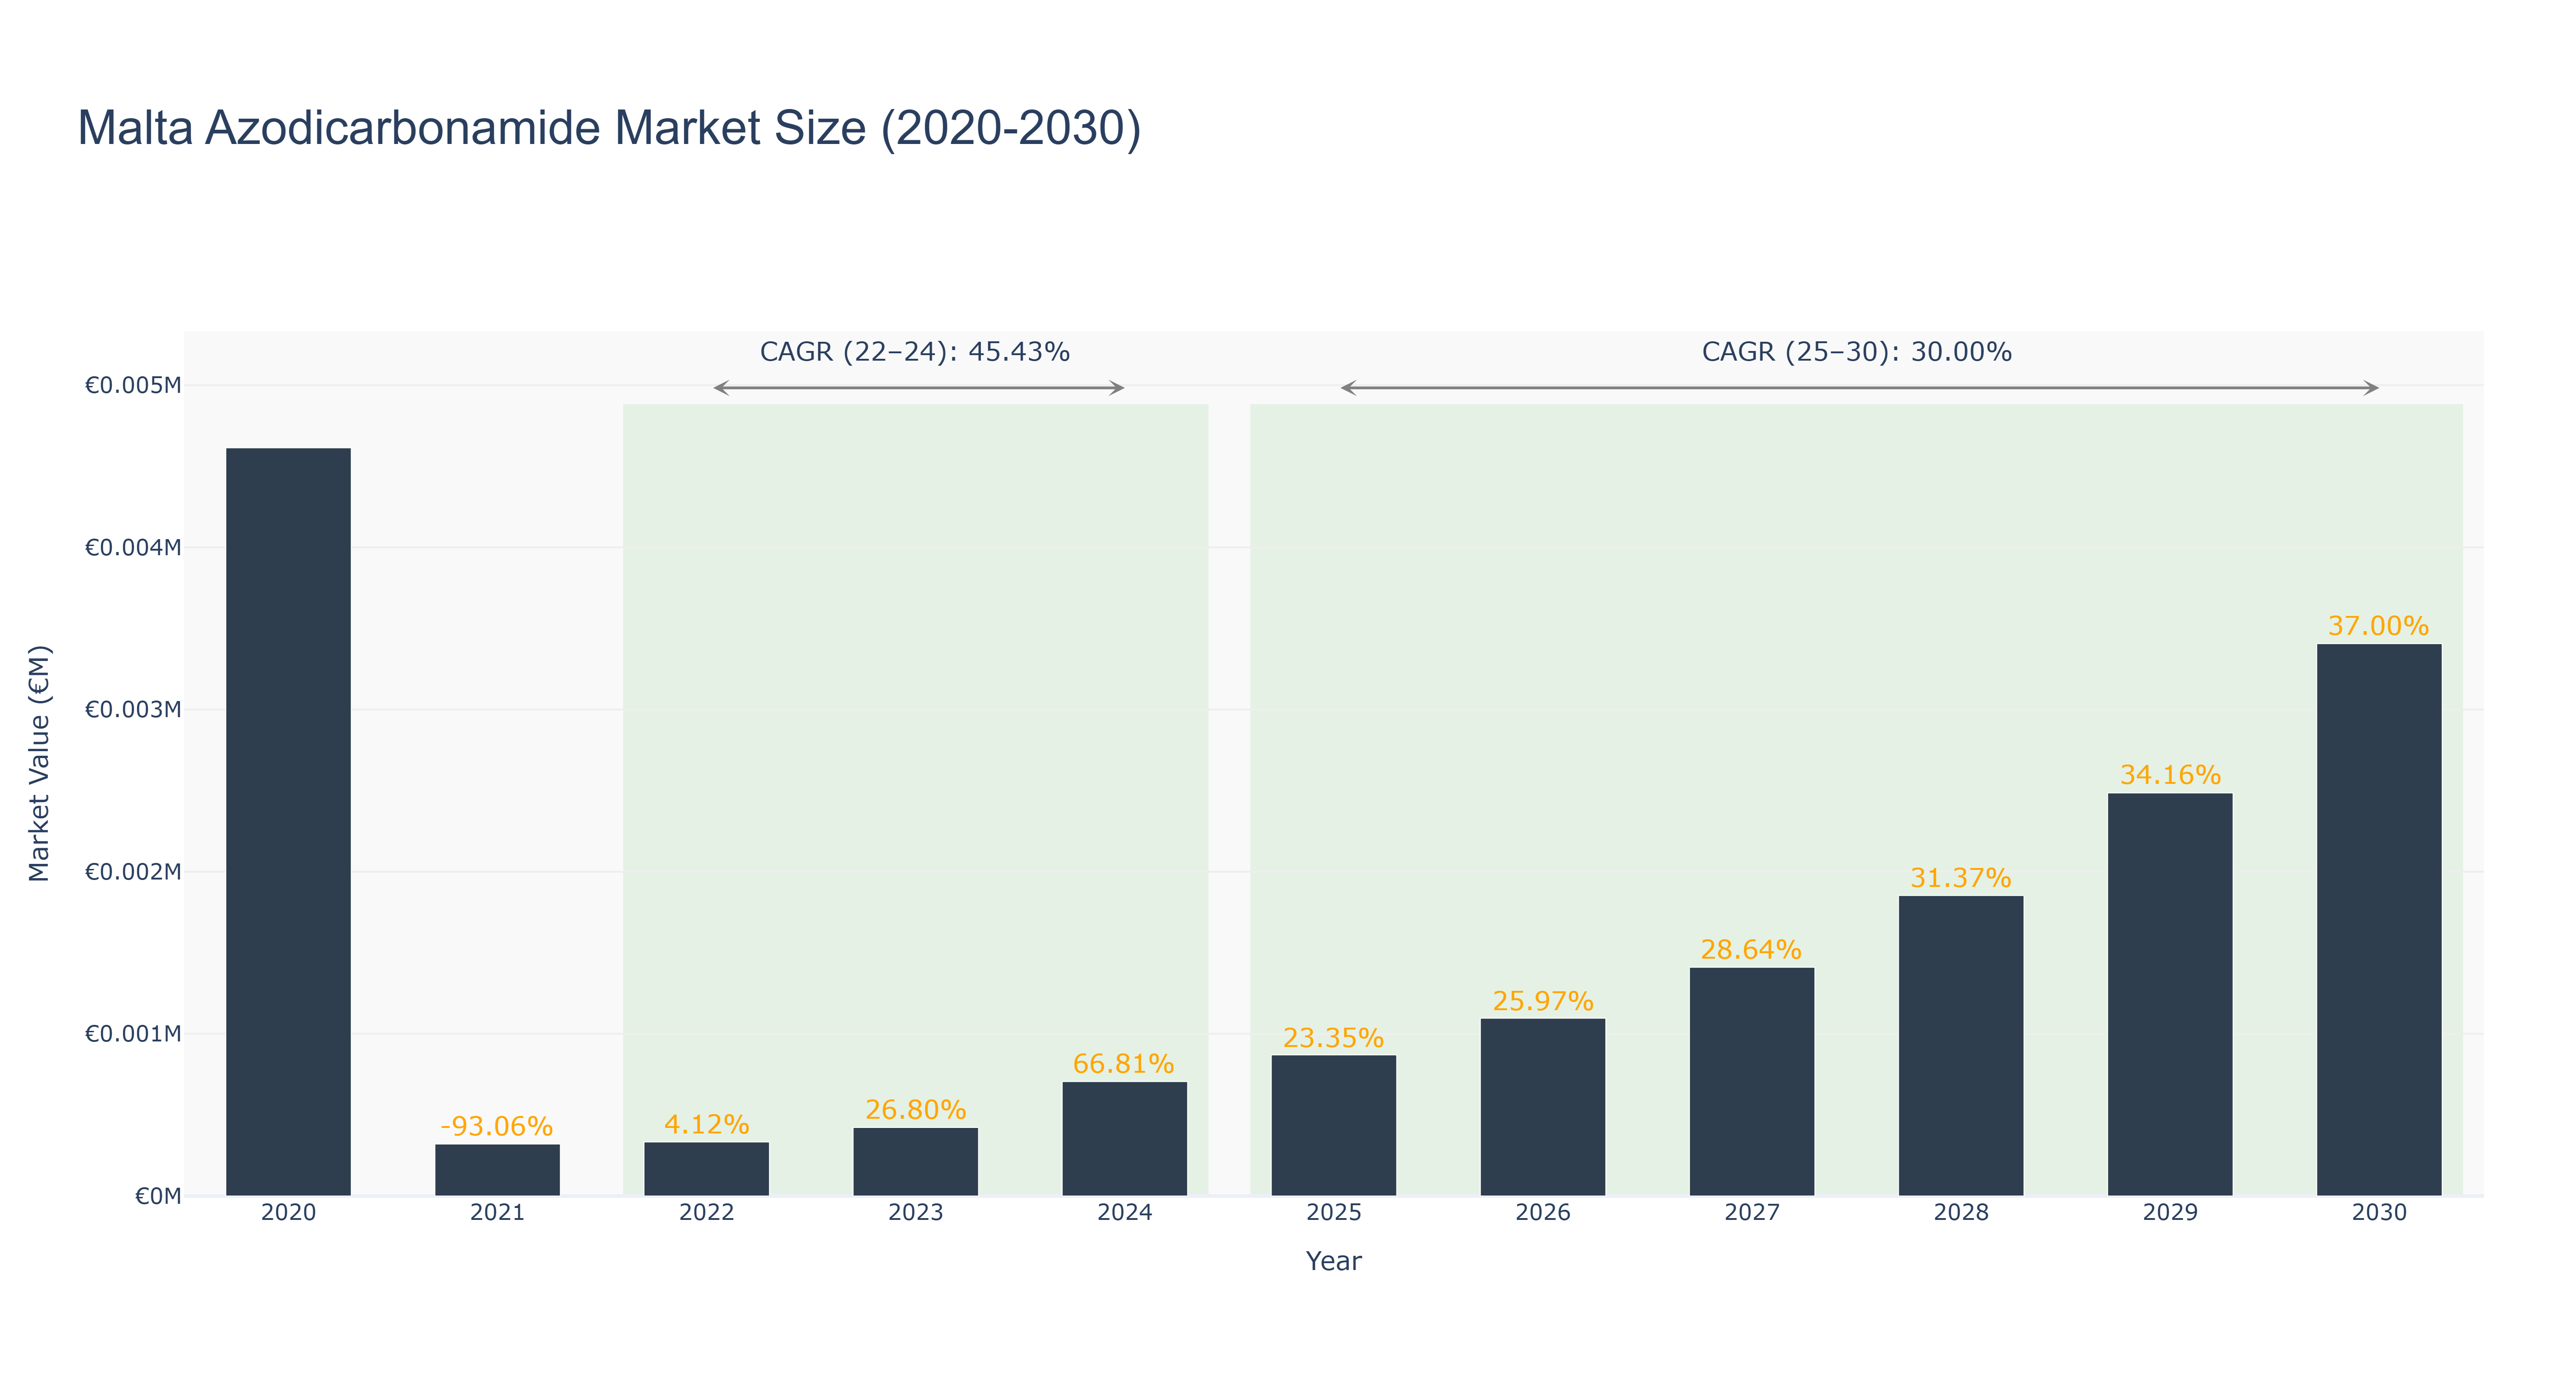
Task: Click the 26.80% growth label
Action: pyautogui.click(x=915, y=1110)
